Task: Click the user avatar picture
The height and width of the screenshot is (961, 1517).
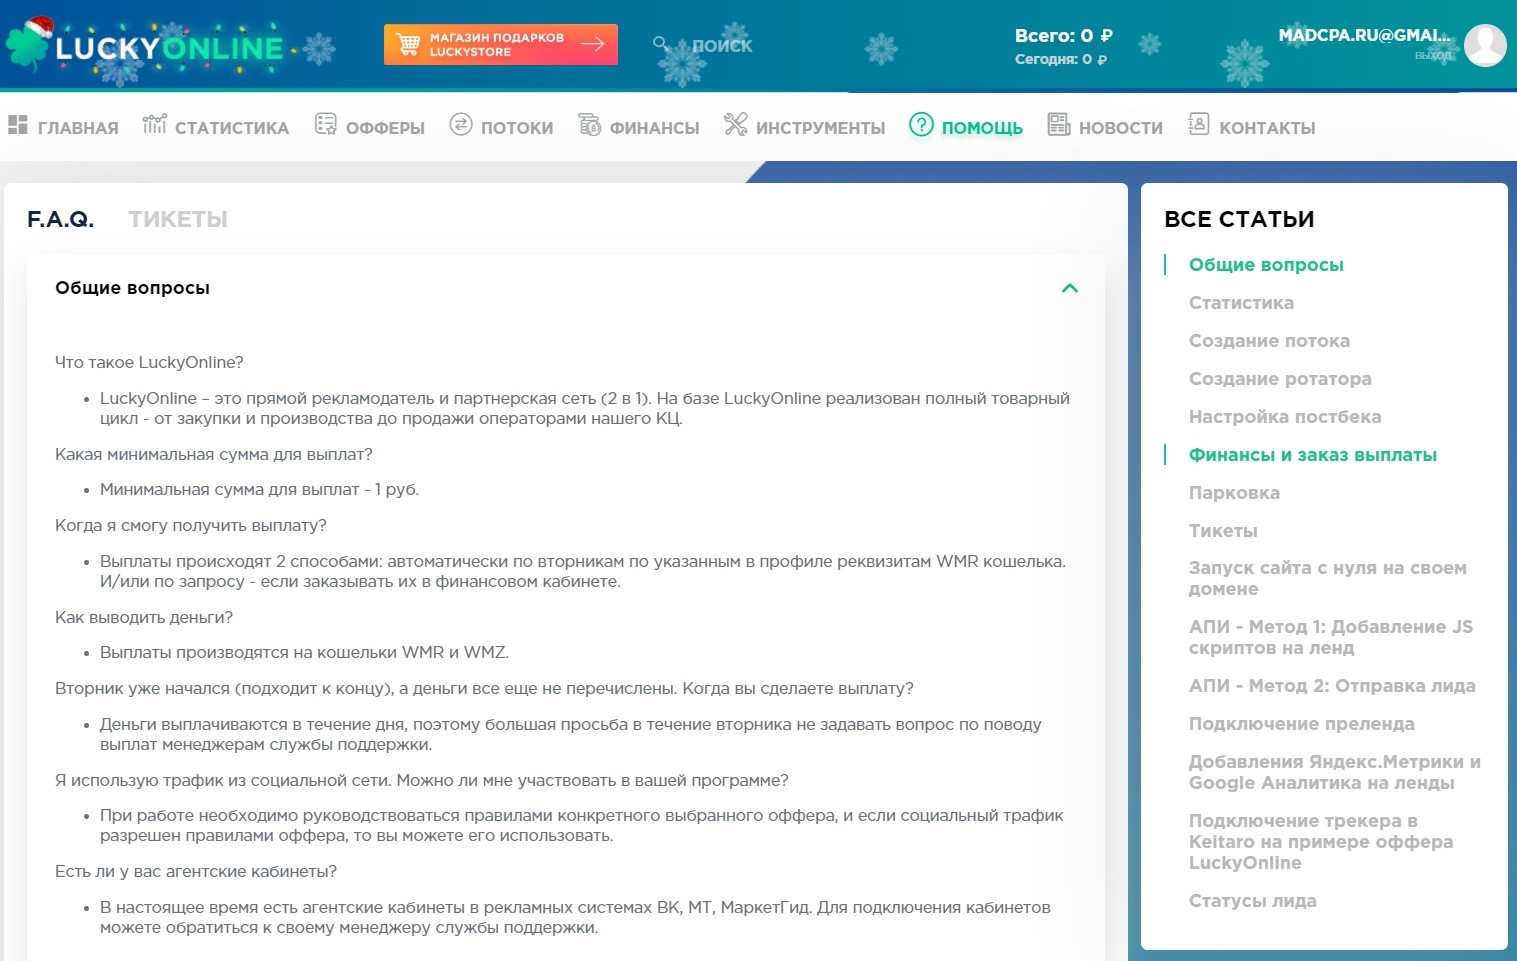Action: point(1485,45)
